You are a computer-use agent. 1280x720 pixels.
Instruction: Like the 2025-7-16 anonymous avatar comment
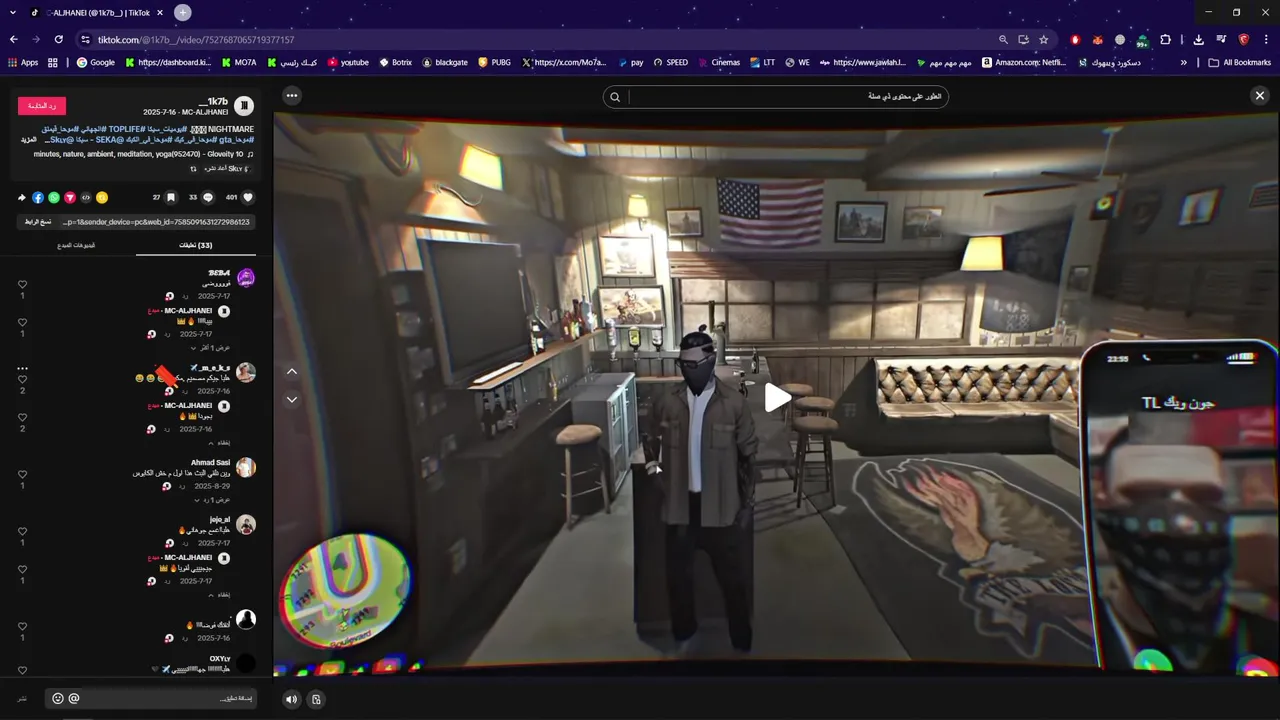coord(22,627)
